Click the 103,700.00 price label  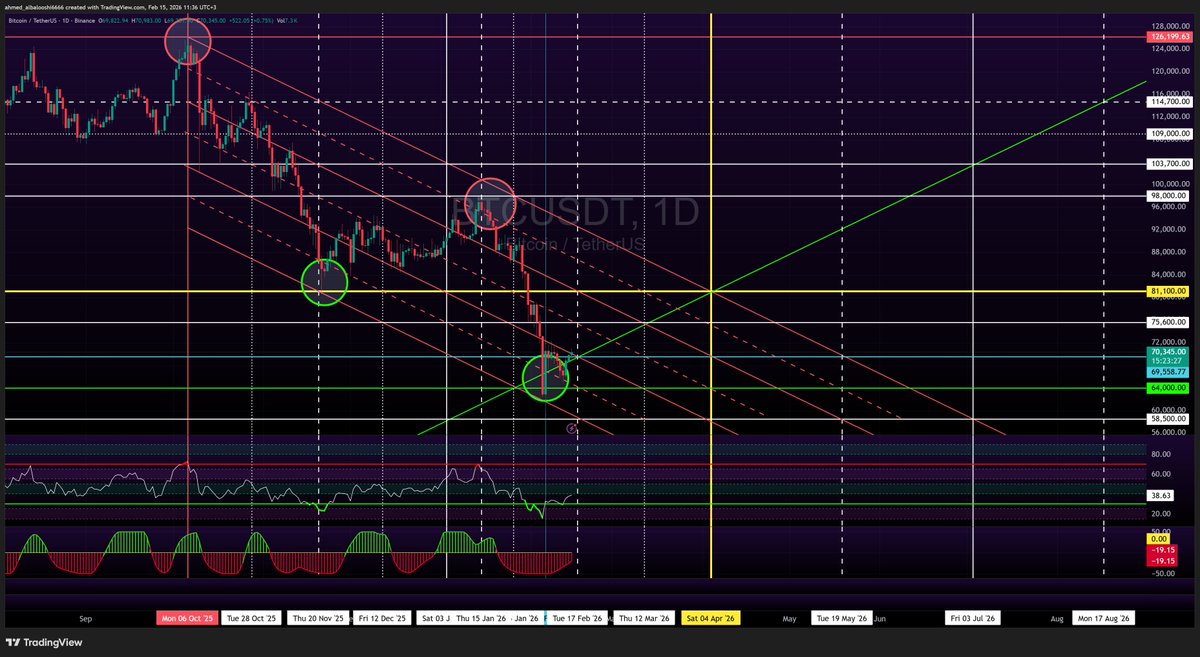pyautogui.click(x=1168, y=163)
